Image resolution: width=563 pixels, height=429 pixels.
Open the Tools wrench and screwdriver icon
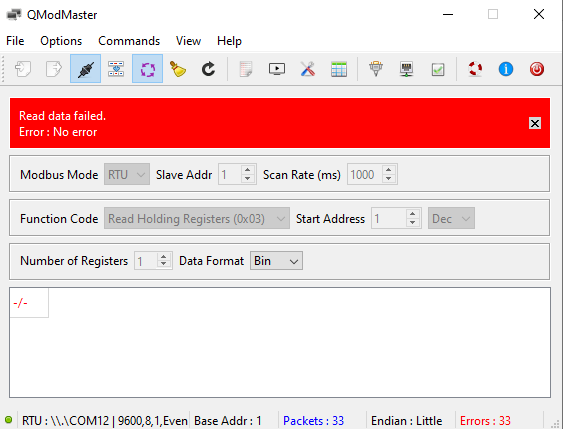[x=308, y=69]
